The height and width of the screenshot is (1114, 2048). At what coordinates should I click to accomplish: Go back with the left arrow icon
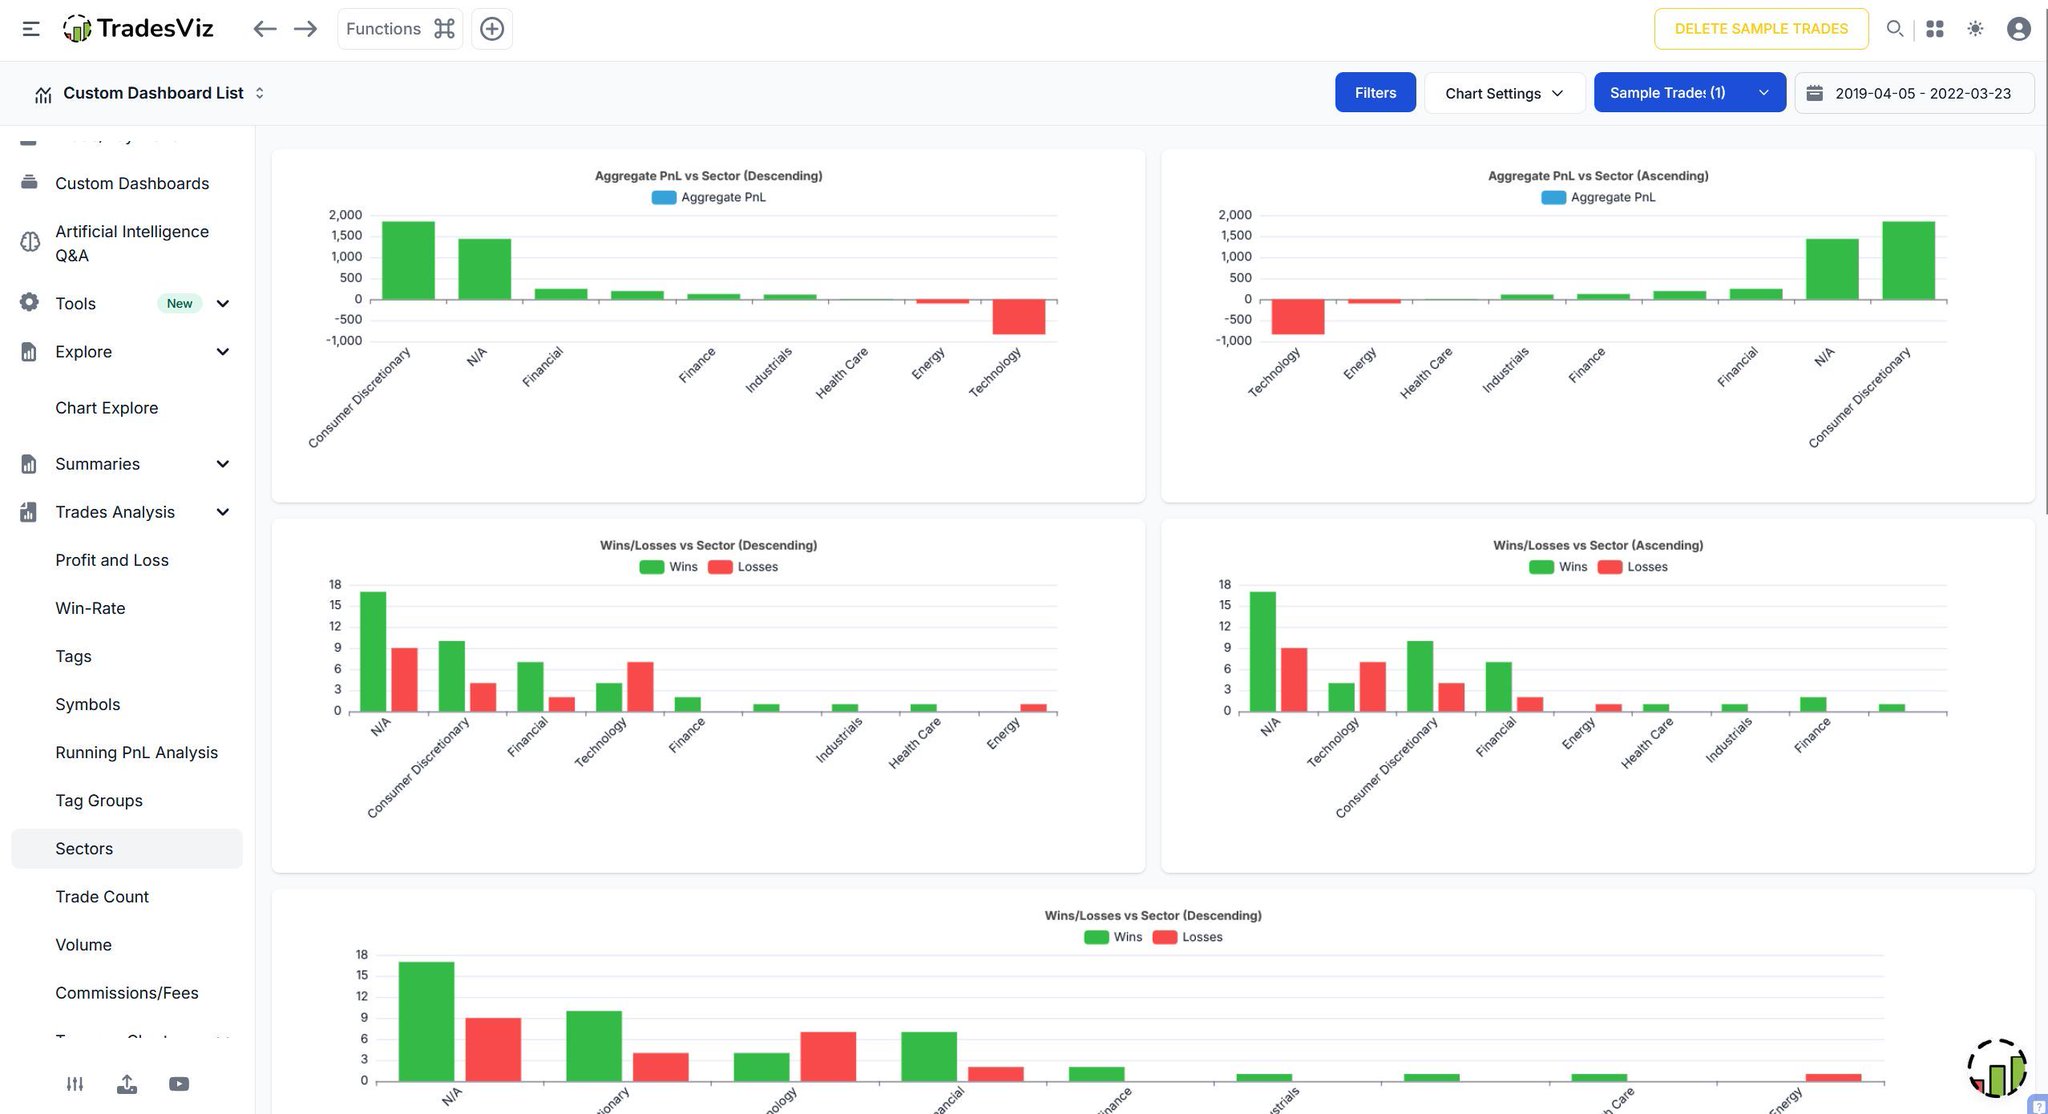pos(264,29)
